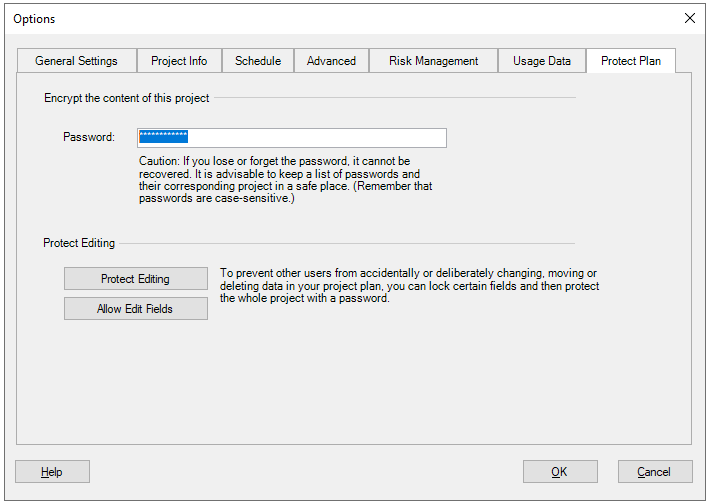Switch to the Project Info tab
Viewport: 706px width, 504px height.
click(x=179, y=61)
